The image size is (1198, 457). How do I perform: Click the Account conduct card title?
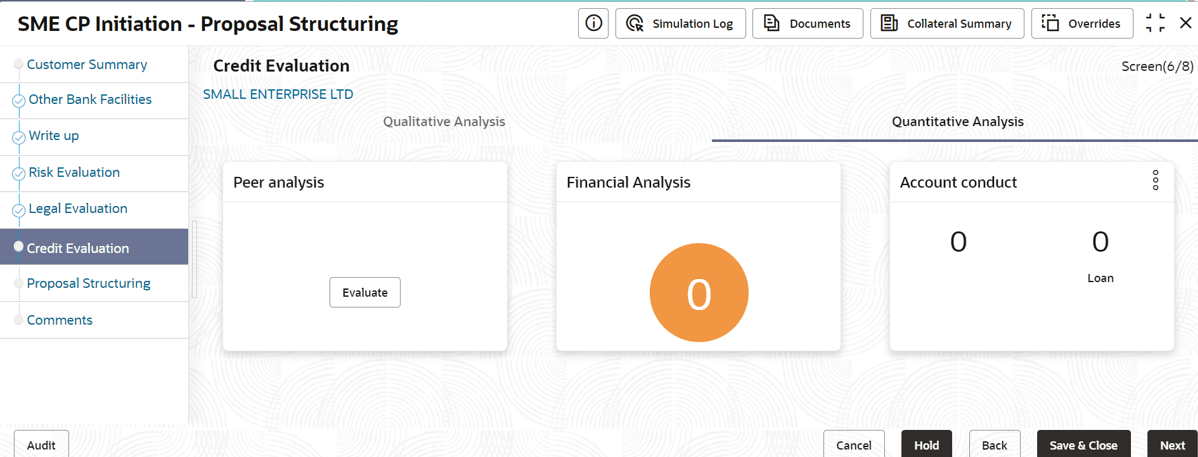tap(958, 183)
